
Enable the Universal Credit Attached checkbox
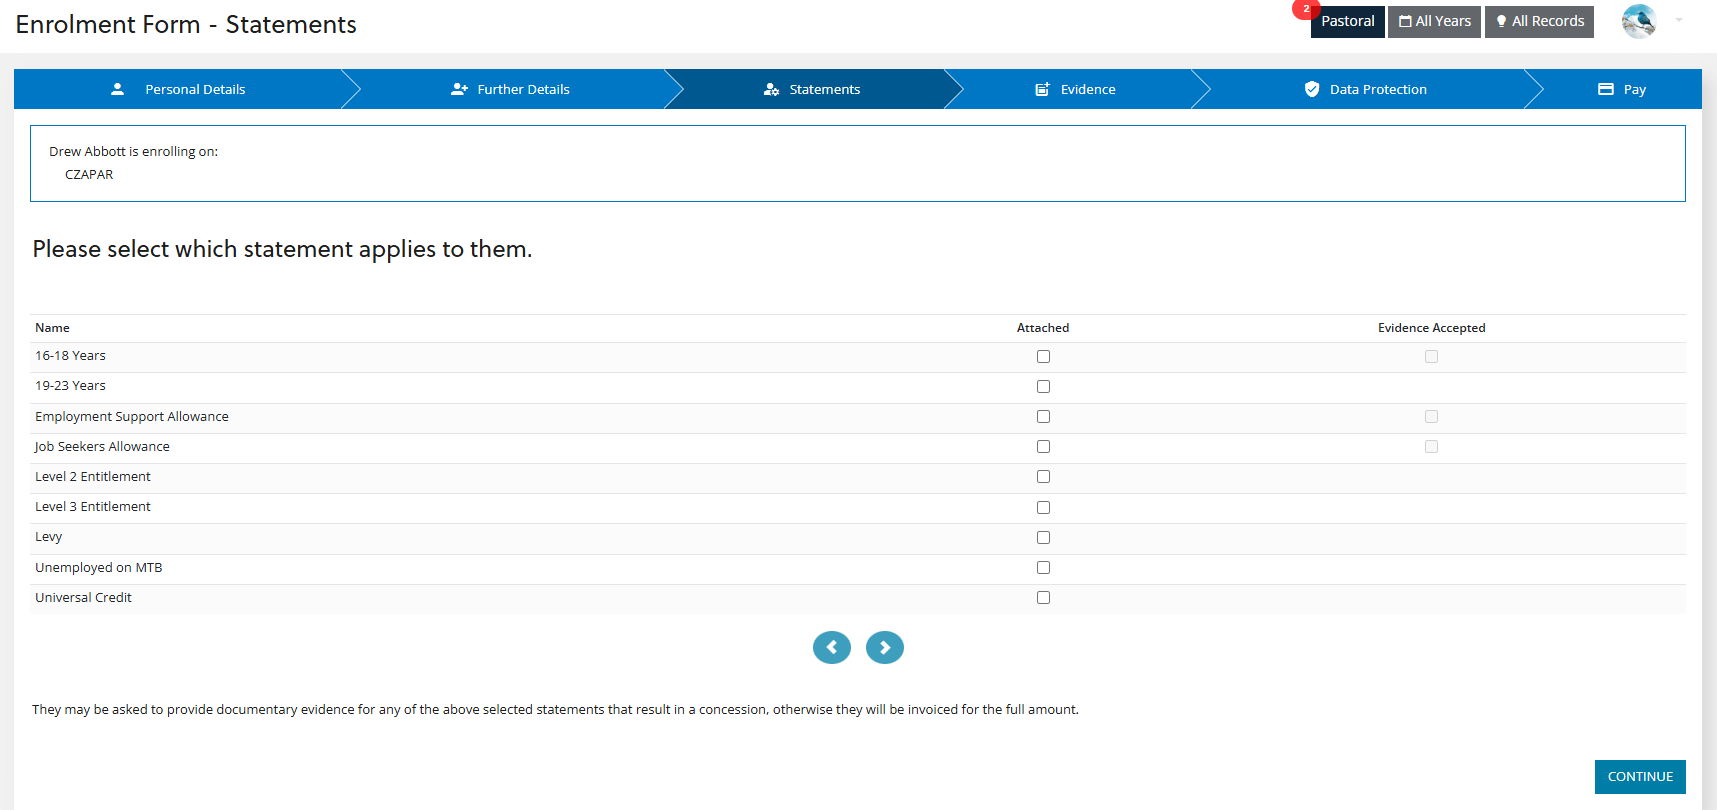[x=1043, y=598]
